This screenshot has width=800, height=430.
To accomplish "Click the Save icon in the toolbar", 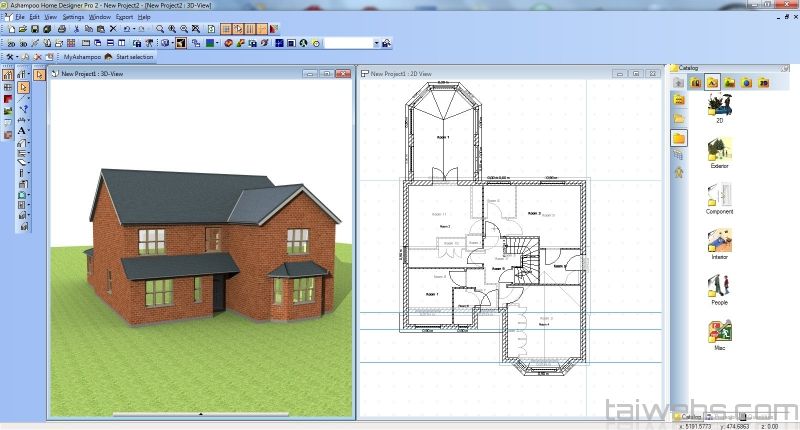I will coord(36,30).
